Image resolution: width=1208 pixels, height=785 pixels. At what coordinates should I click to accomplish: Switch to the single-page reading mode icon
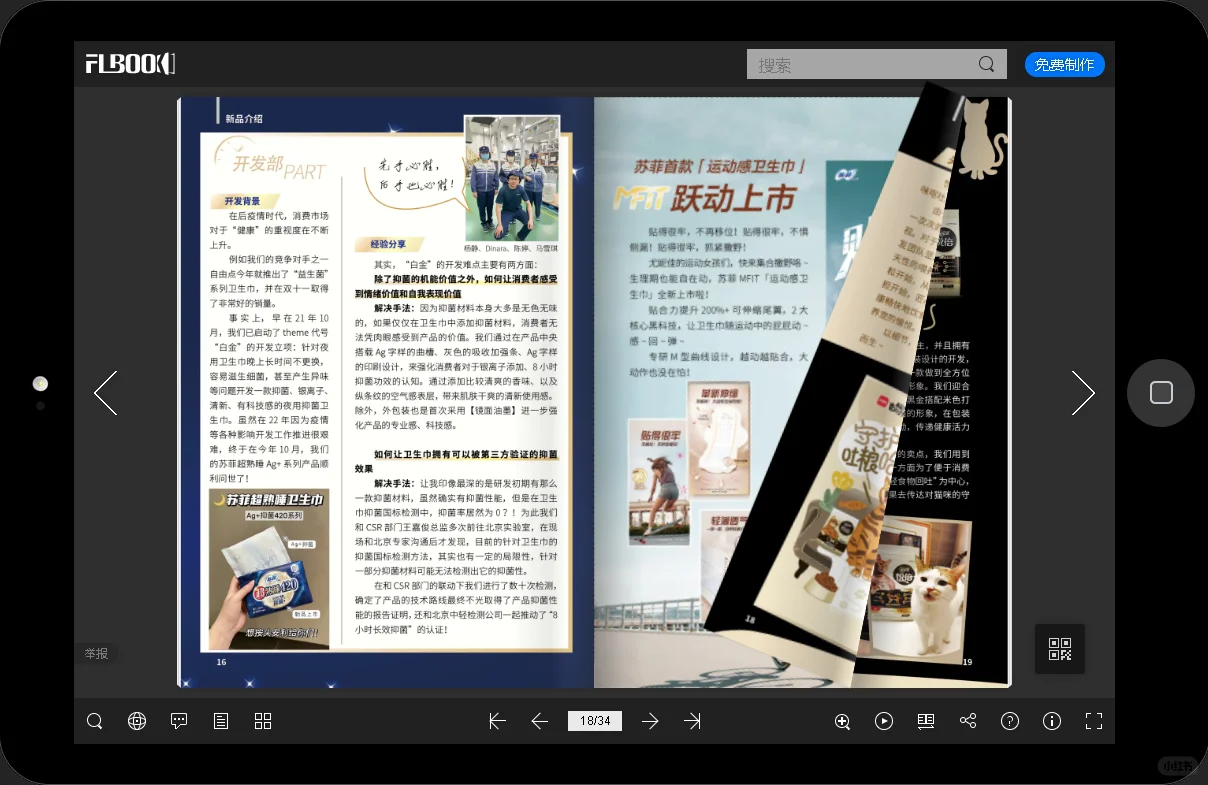926,721
